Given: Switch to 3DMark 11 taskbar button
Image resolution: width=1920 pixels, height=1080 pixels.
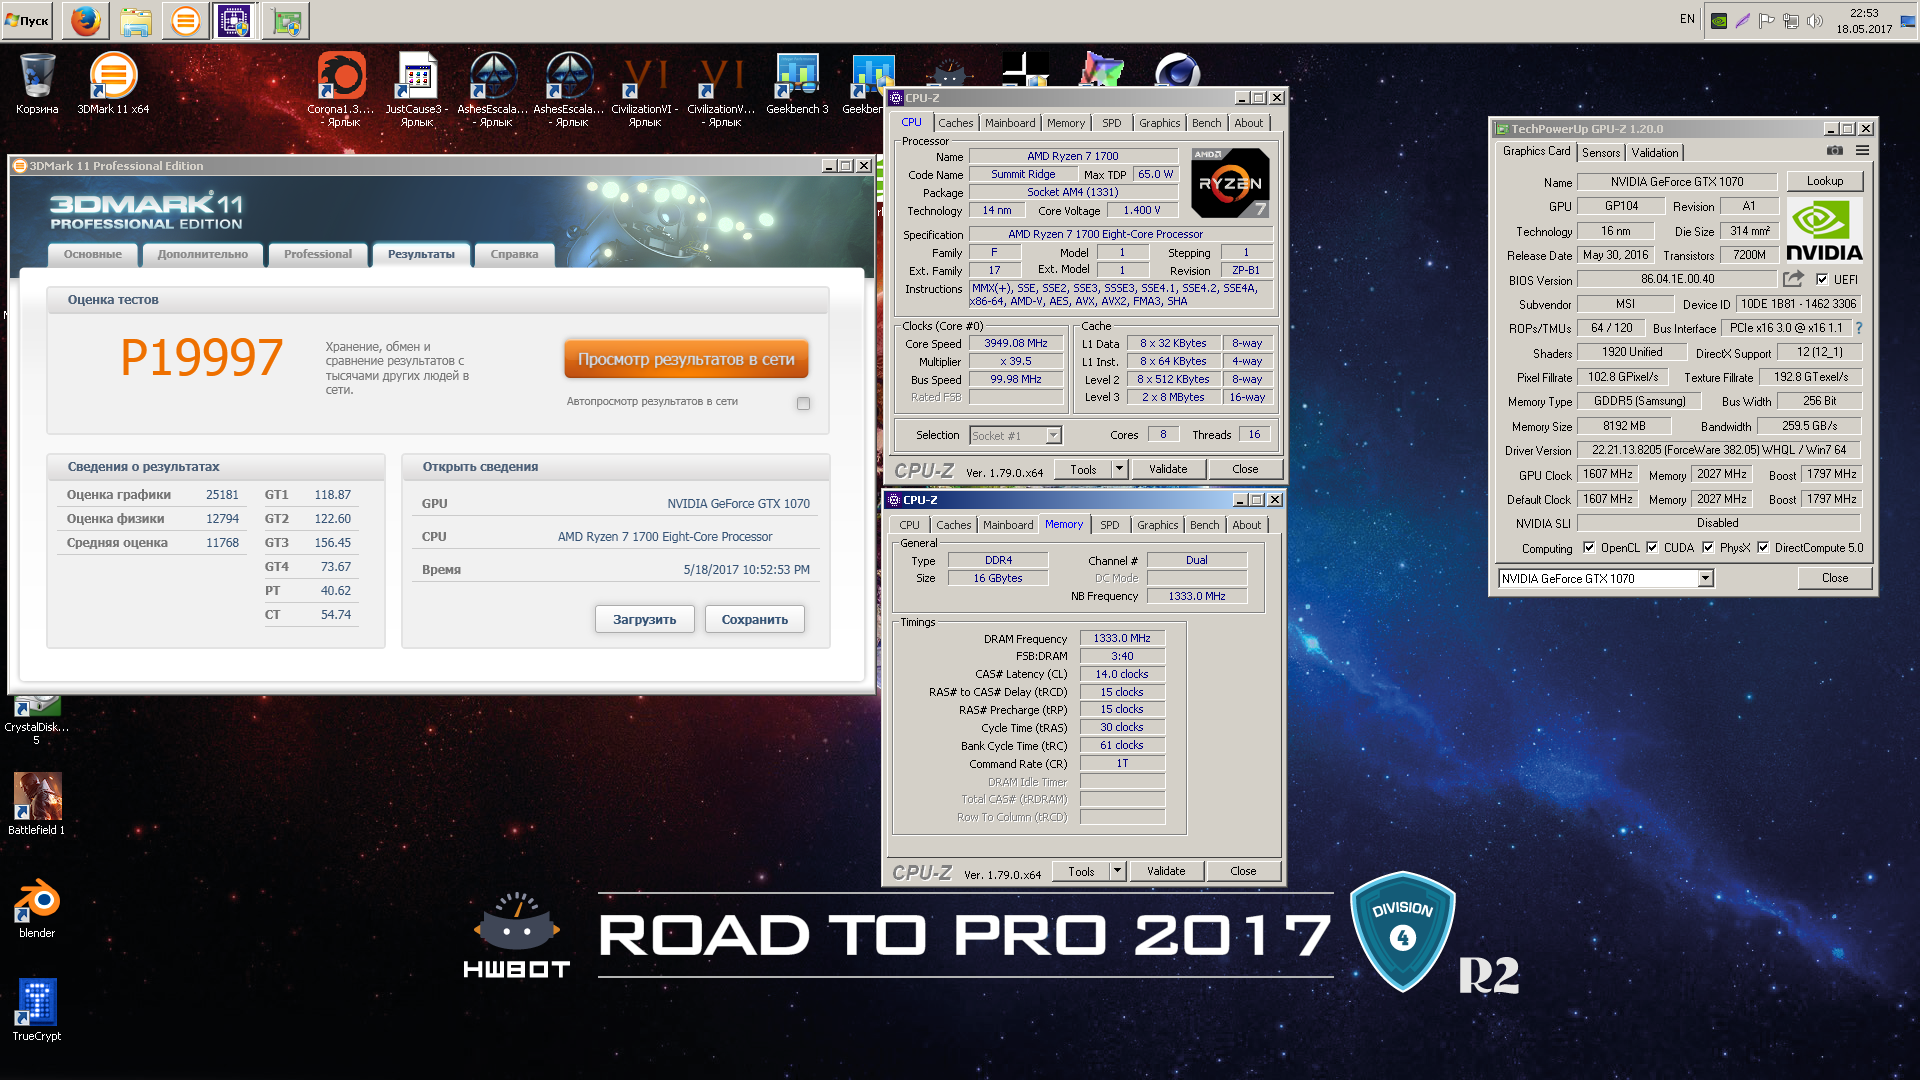Looking at the screenshot, I should (185, 20).
